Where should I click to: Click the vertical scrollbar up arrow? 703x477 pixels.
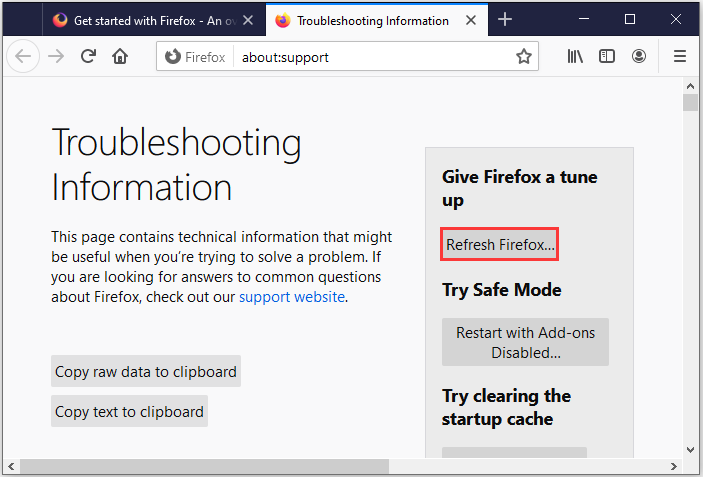(690, 86)
